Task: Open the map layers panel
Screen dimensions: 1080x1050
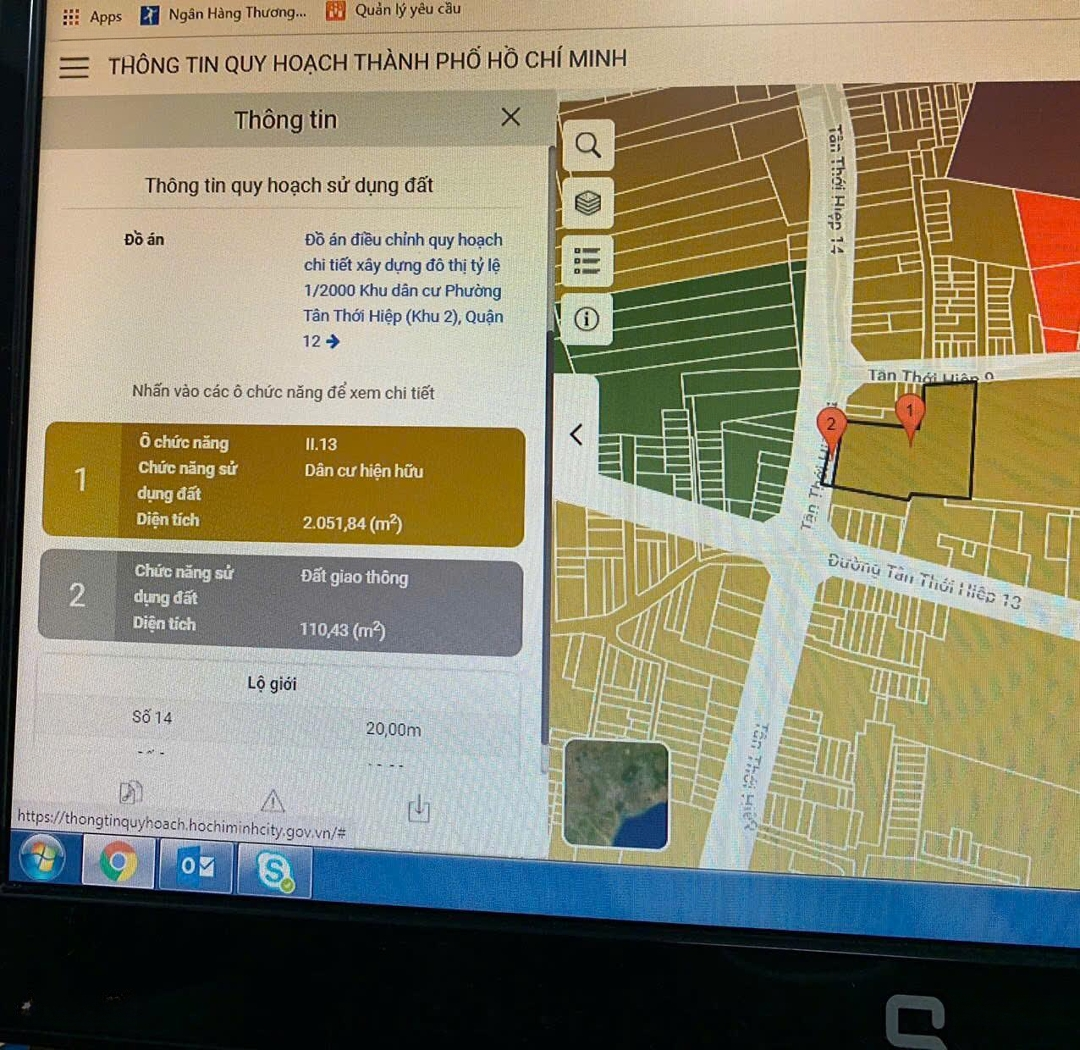Action: coord(588,203)
